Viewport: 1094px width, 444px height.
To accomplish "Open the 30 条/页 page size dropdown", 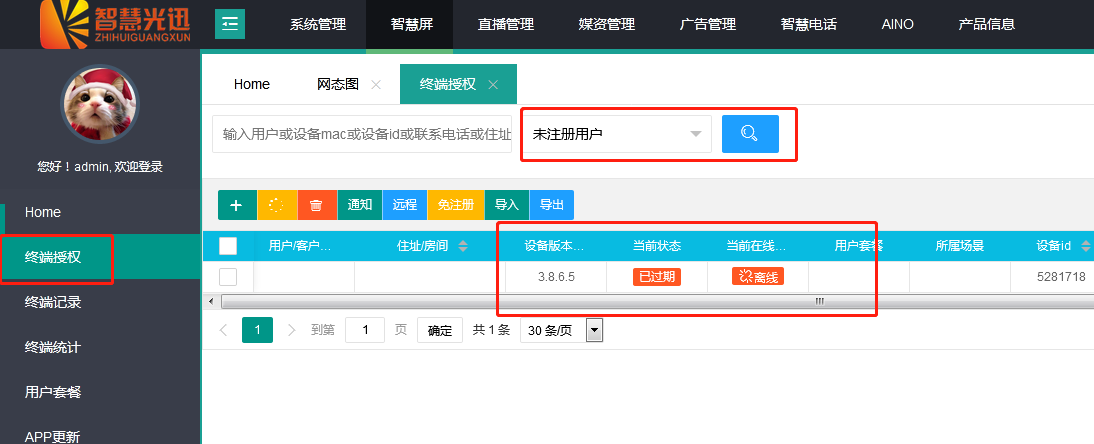I will point(562,330).
